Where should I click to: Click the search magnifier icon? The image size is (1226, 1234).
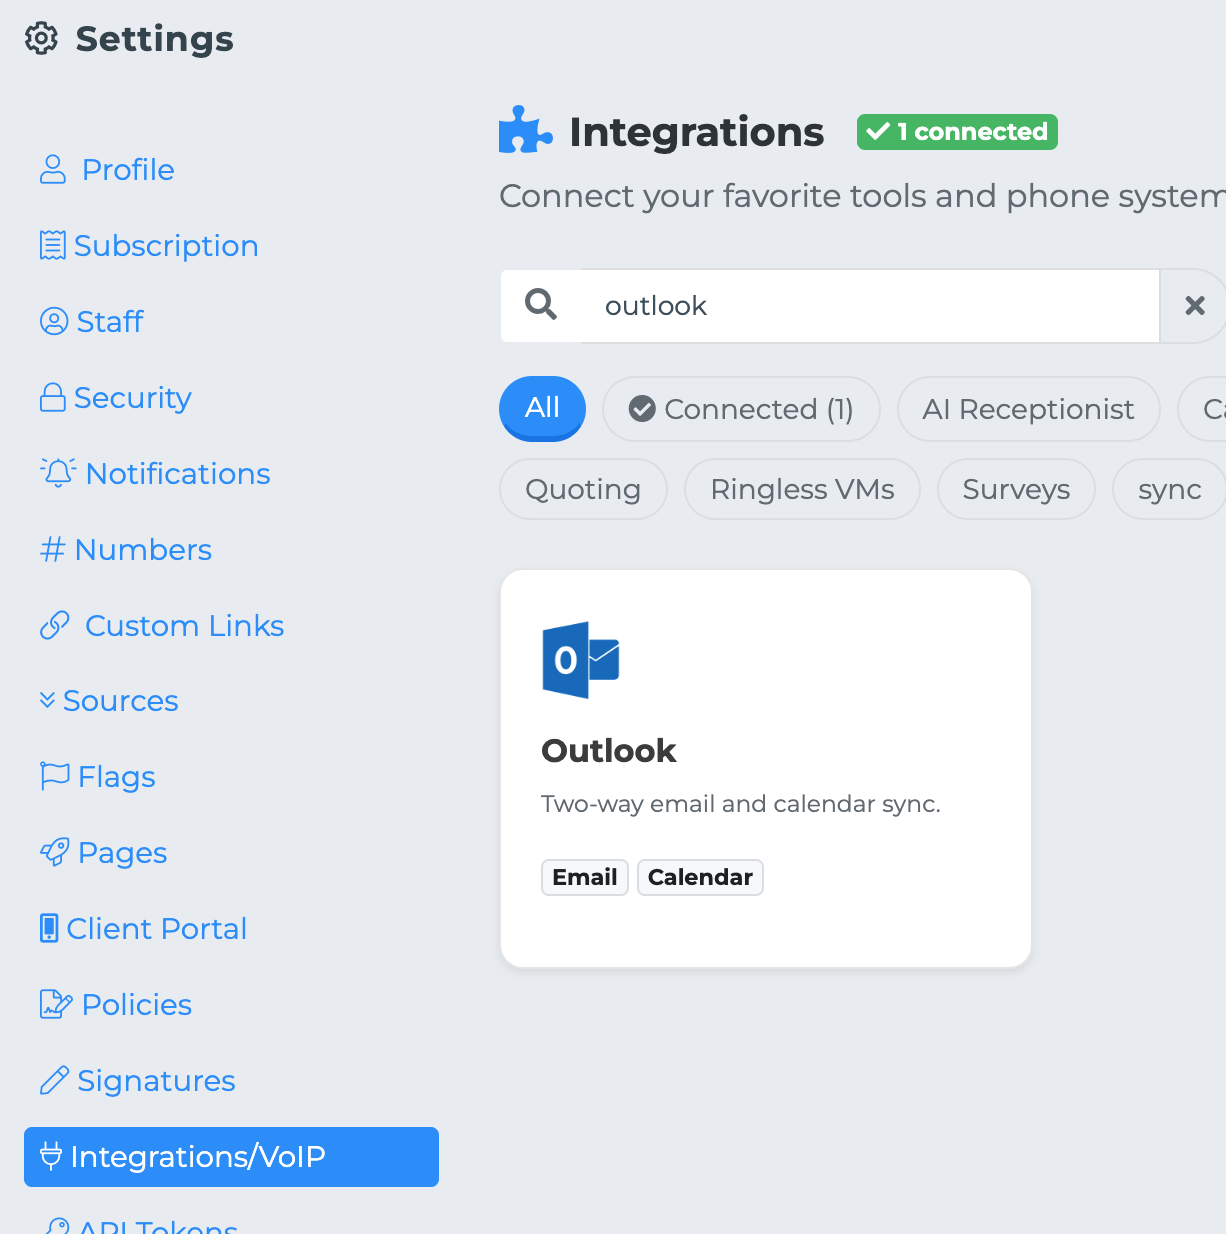coord(541,305)
